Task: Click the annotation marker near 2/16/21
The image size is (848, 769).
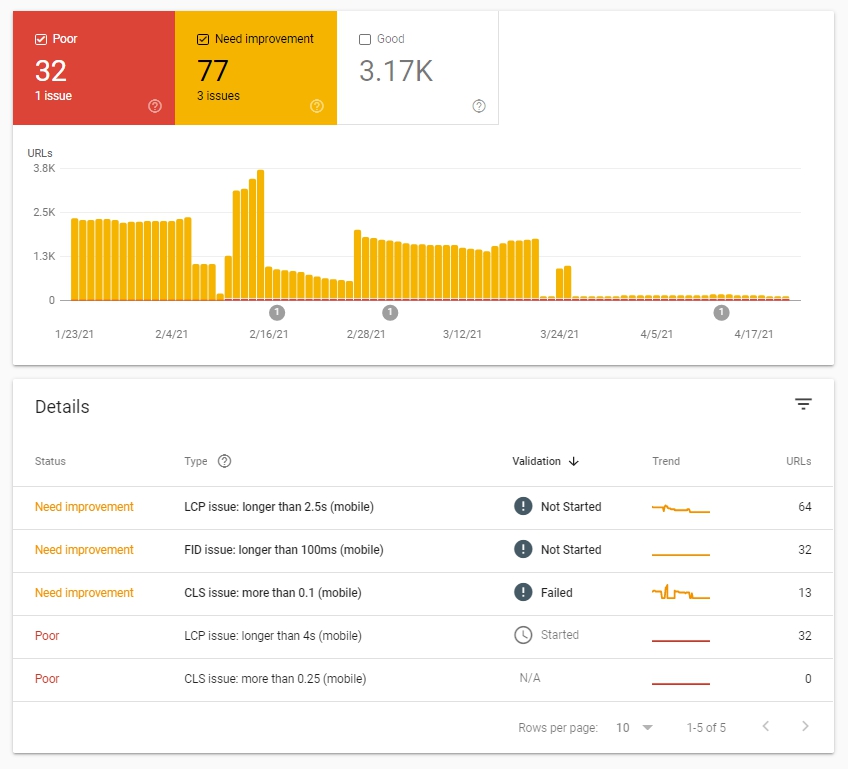Action: tap(278, 312)
